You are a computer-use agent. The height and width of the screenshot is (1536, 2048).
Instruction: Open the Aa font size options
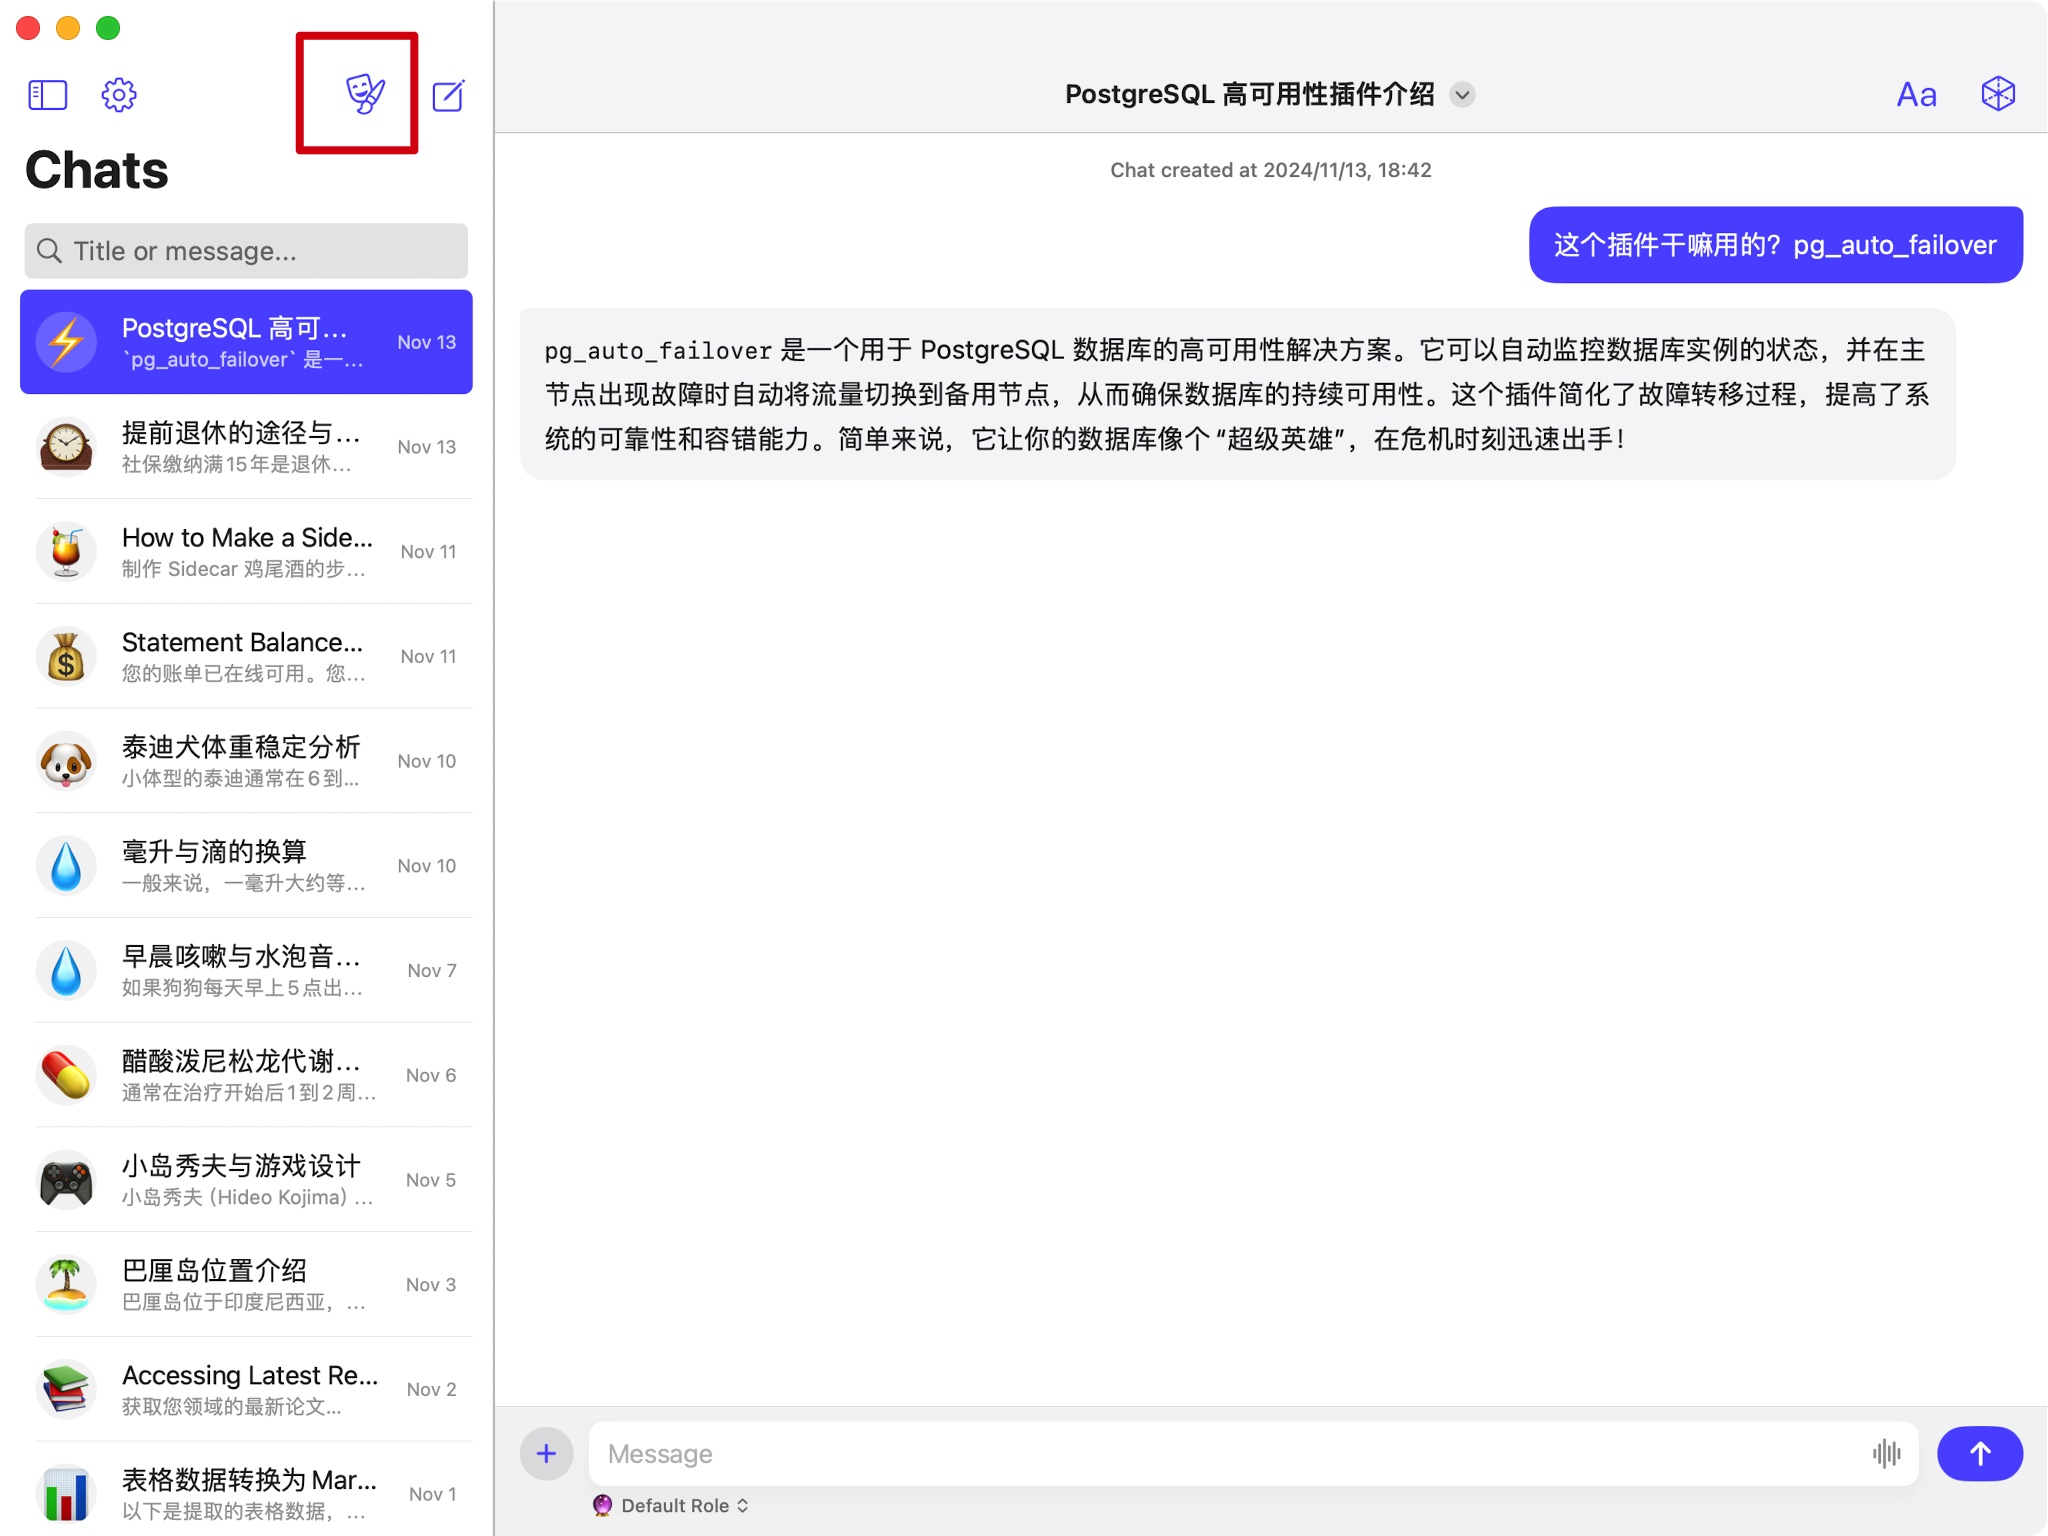[1916, 95]
